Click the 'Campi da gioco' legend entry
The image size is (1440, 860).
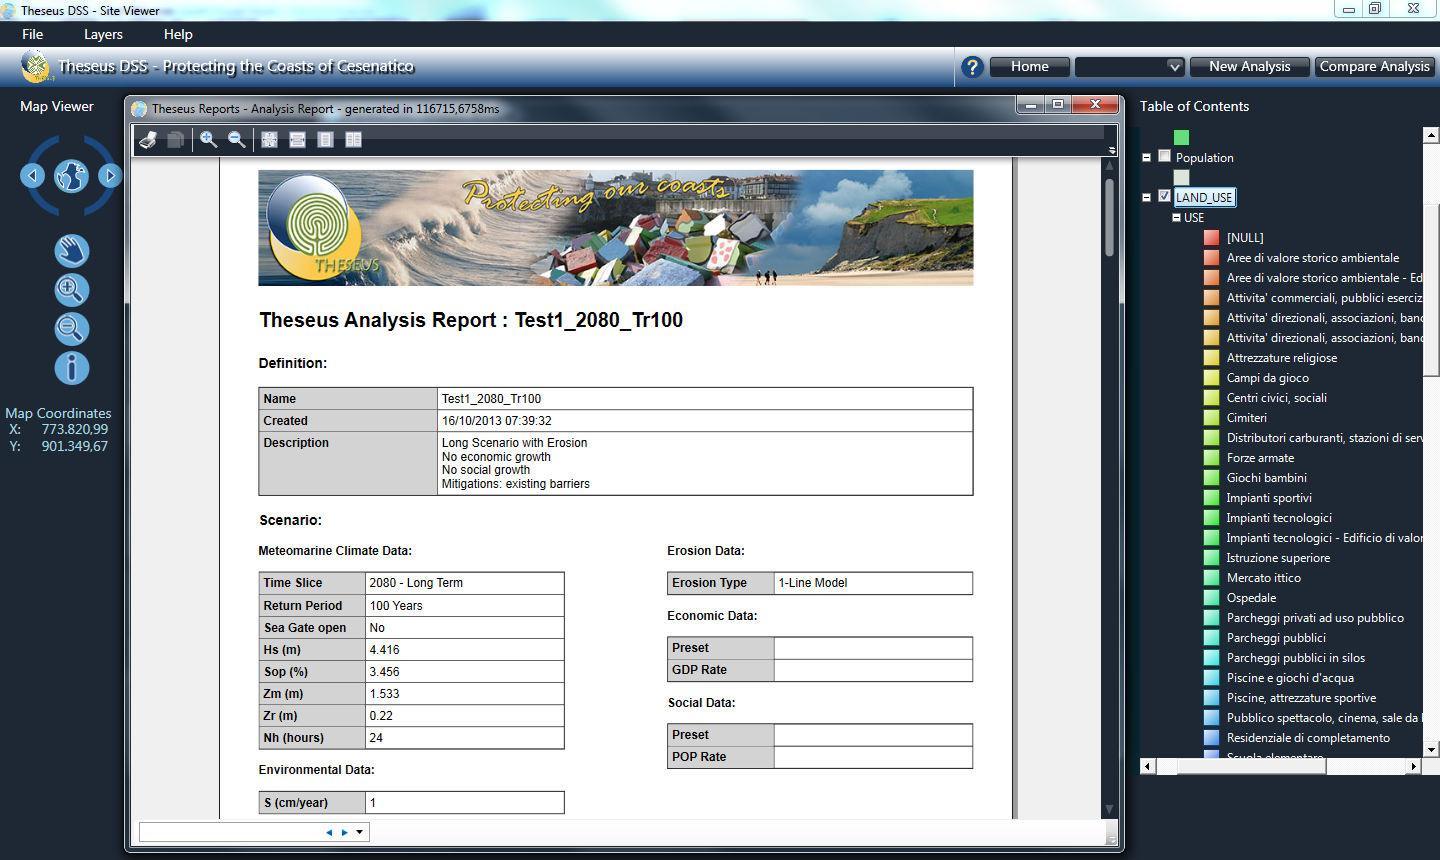coord(1267,378)
